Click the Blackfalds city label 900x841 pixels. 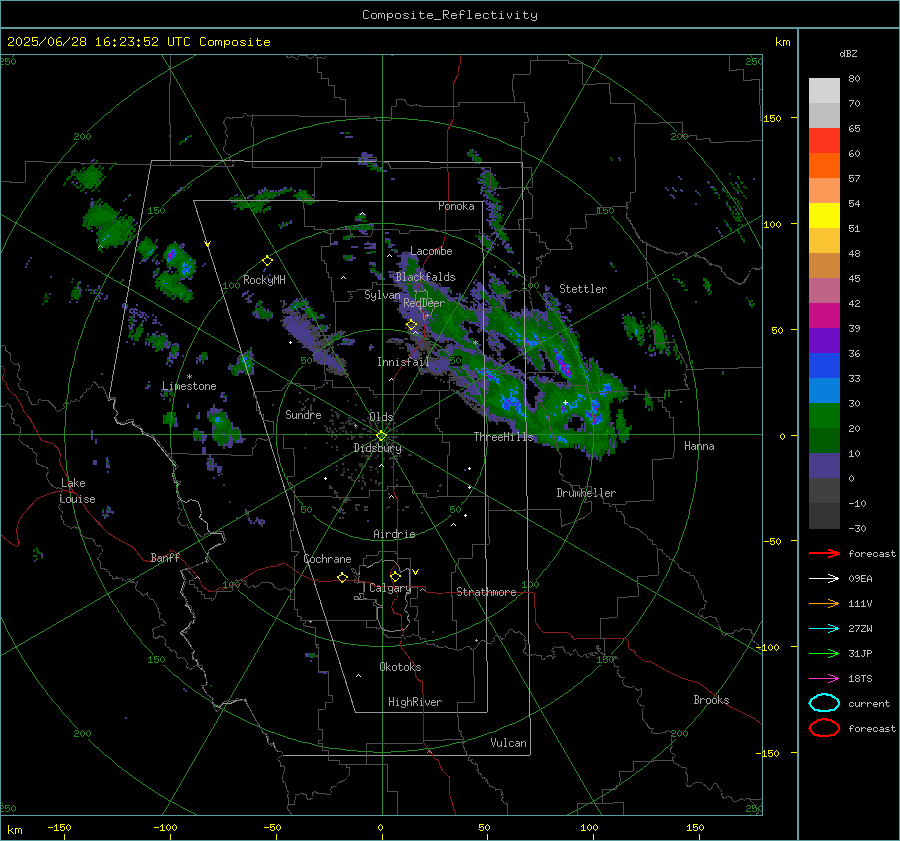(x=425, y=277)
